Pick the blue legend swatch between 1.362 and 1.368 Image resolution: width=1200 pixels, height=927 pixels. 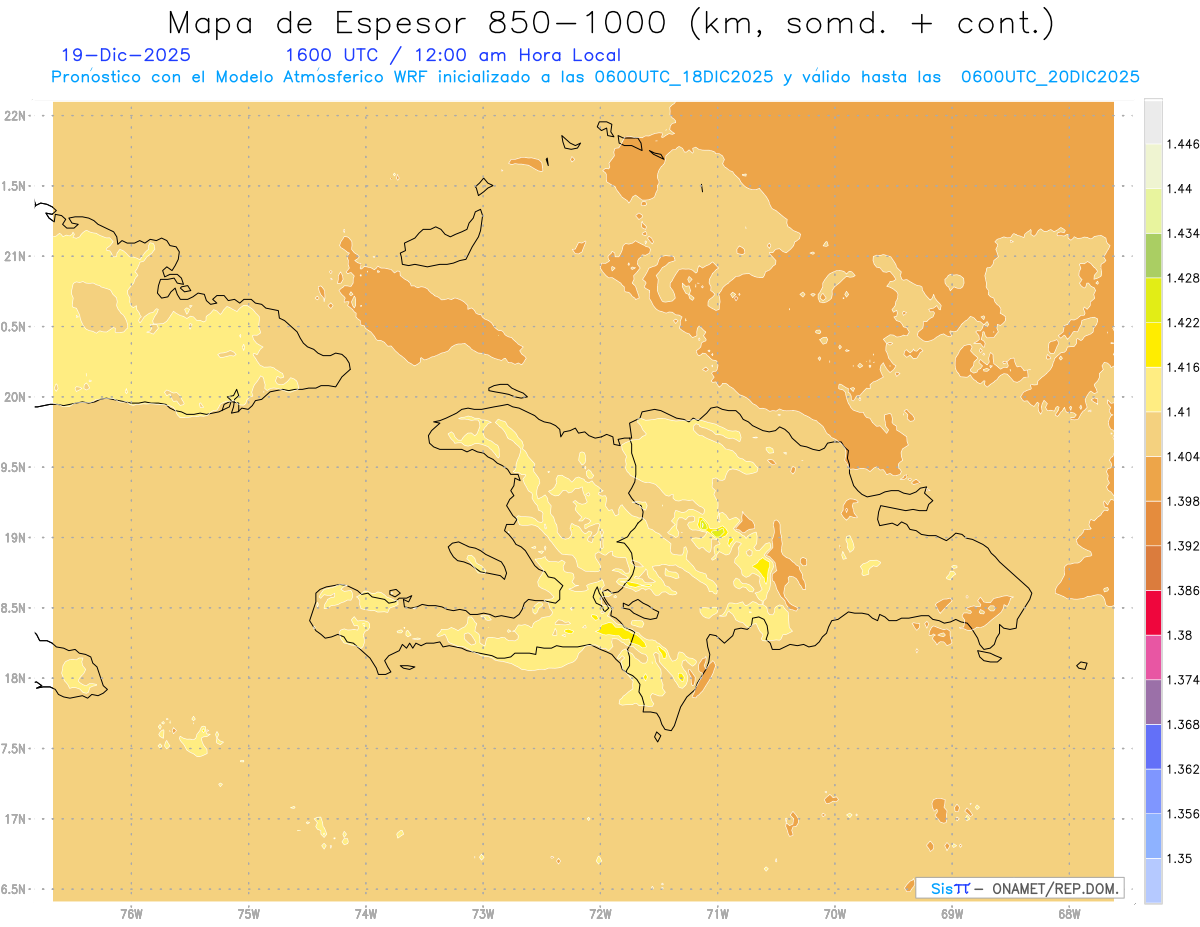[1153, 746]
